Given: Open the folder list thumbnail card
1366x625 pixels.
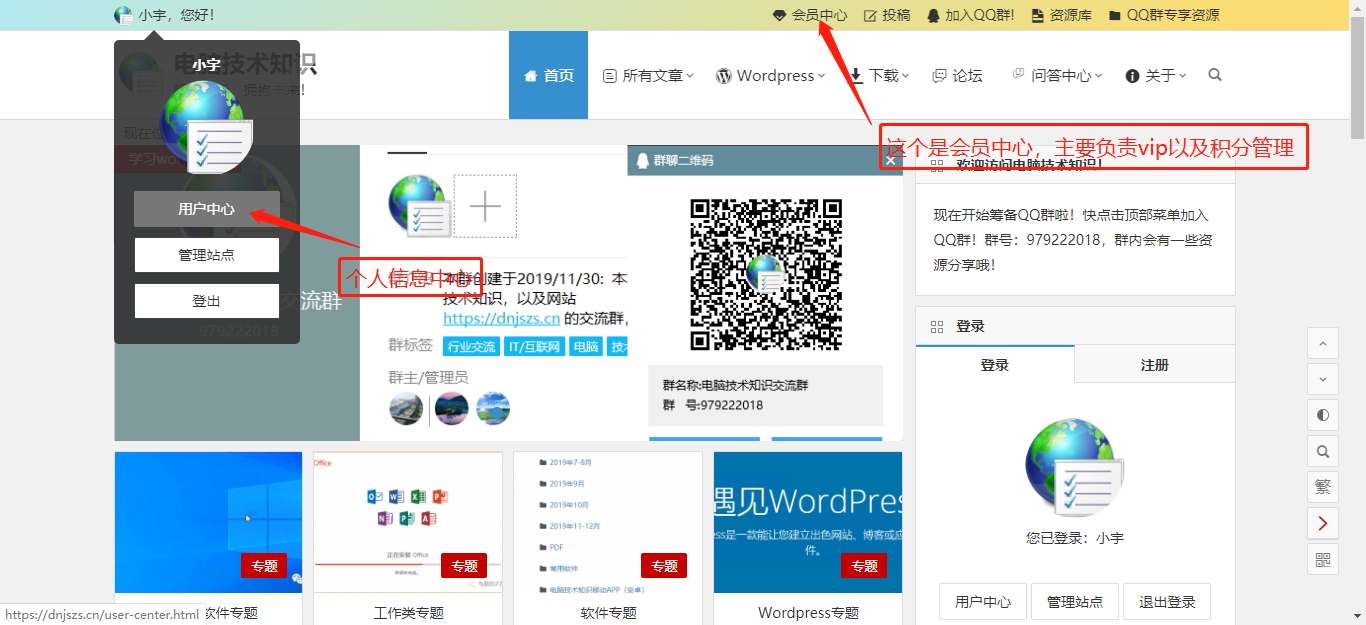Looking at the screenshot, I should tap(608, 522).
